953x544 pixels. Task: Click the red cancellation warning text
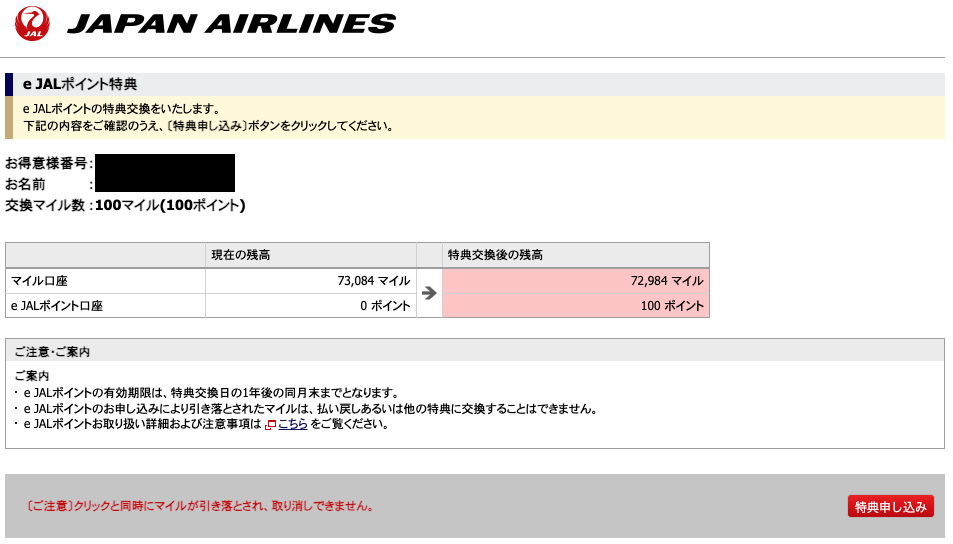tap(200, 506)
